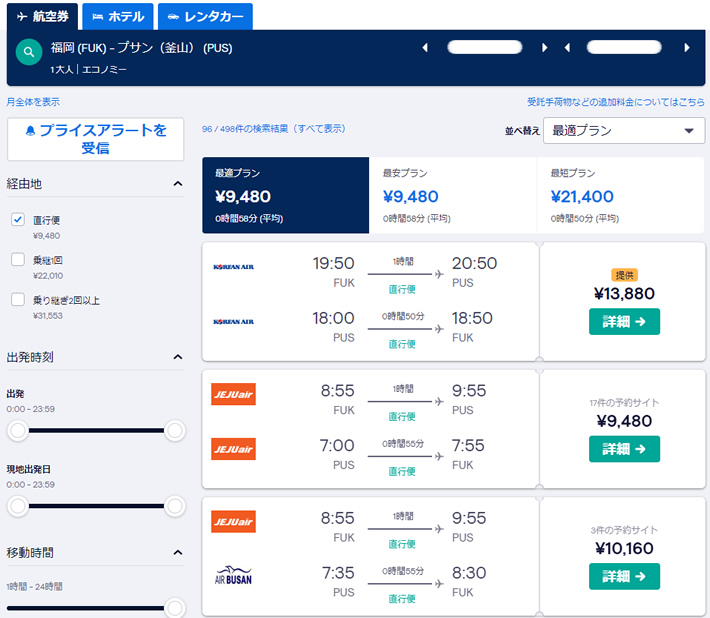Click the 提供 badge above ¥13,880
Viewport: 710px width, 618px height.
pyautogui.click(x=624, y=275)
